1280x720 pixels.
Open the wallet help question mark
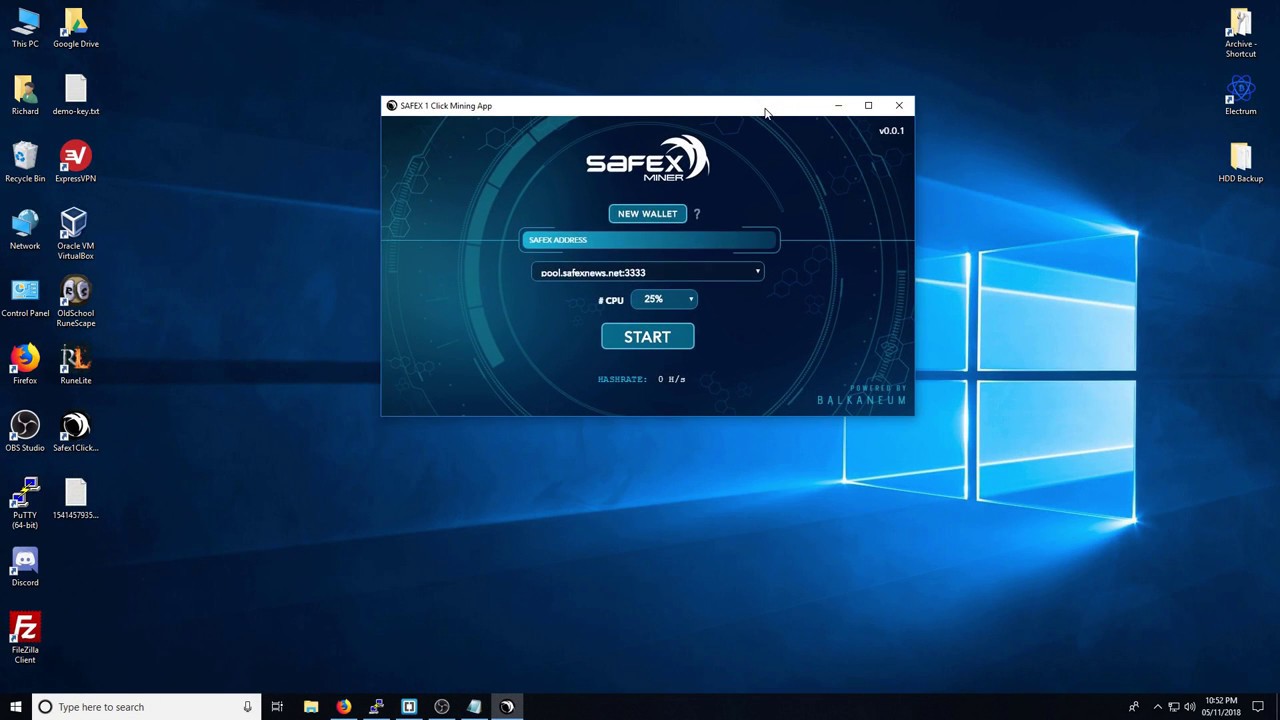[697, 214]
